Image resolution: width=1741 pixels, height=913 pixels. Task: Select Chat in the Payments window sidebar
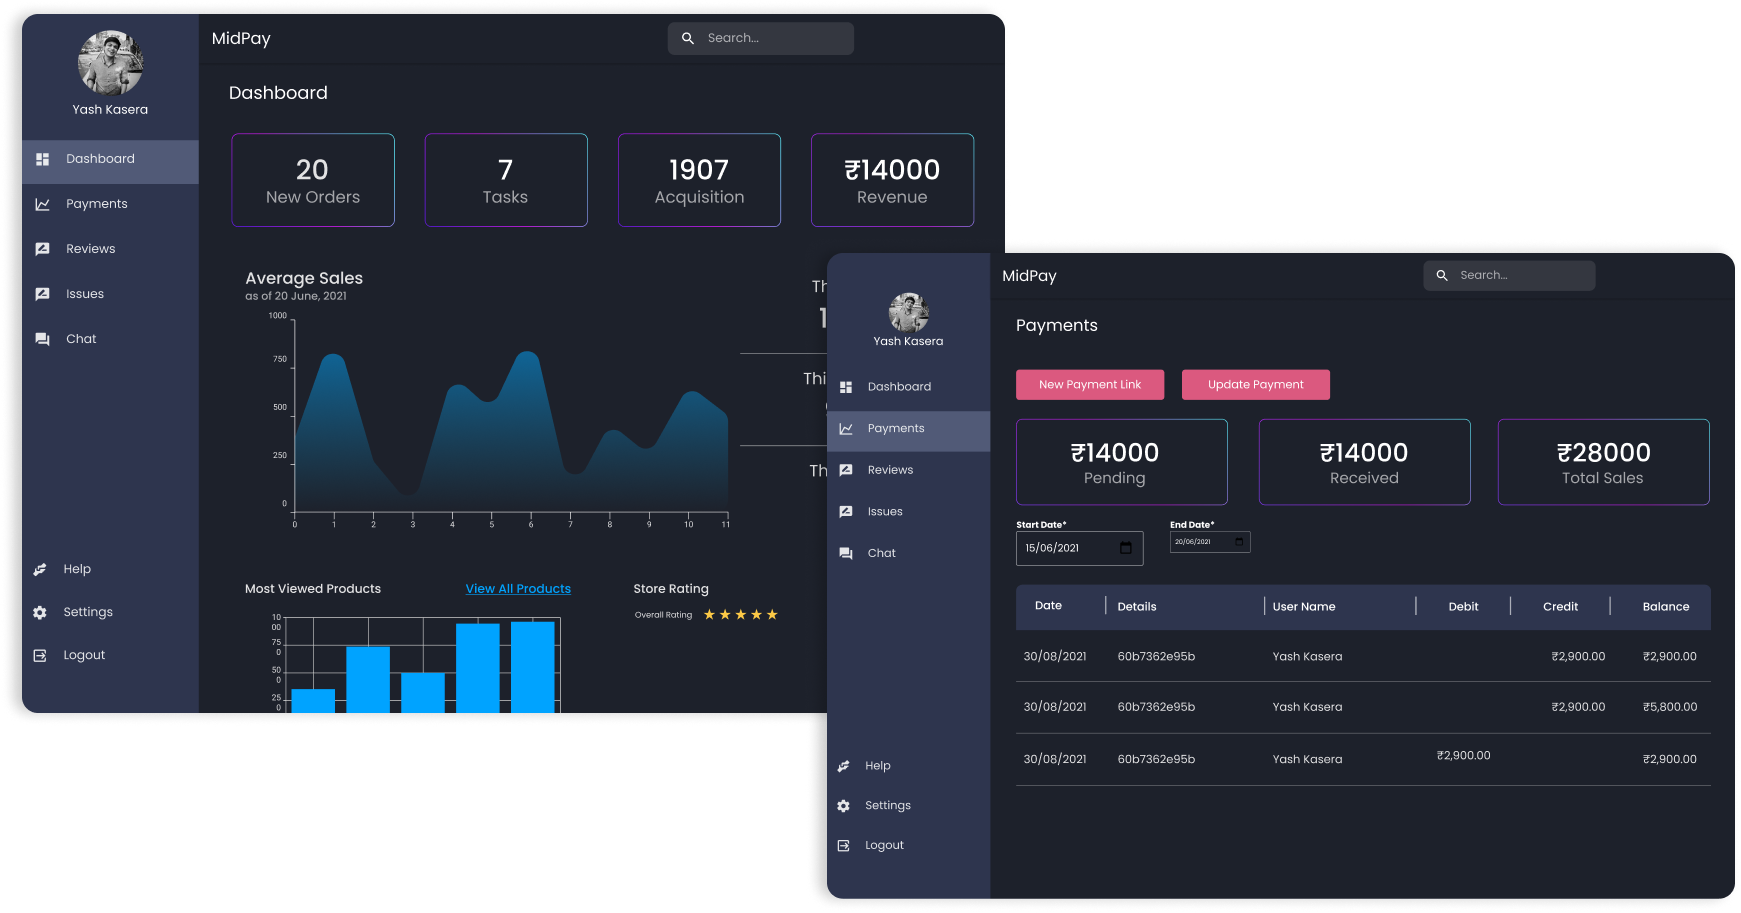(881, 553)
